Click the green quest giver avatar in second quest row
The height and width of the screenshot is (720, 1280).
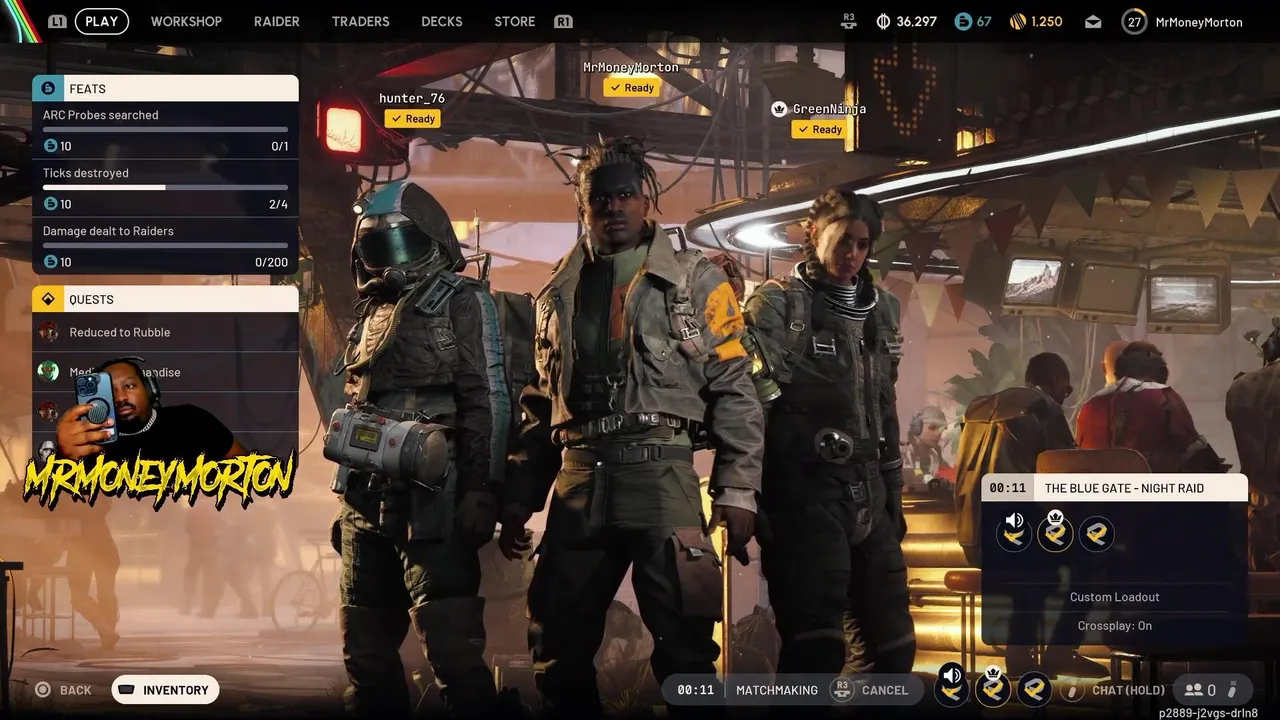(48, 372)
